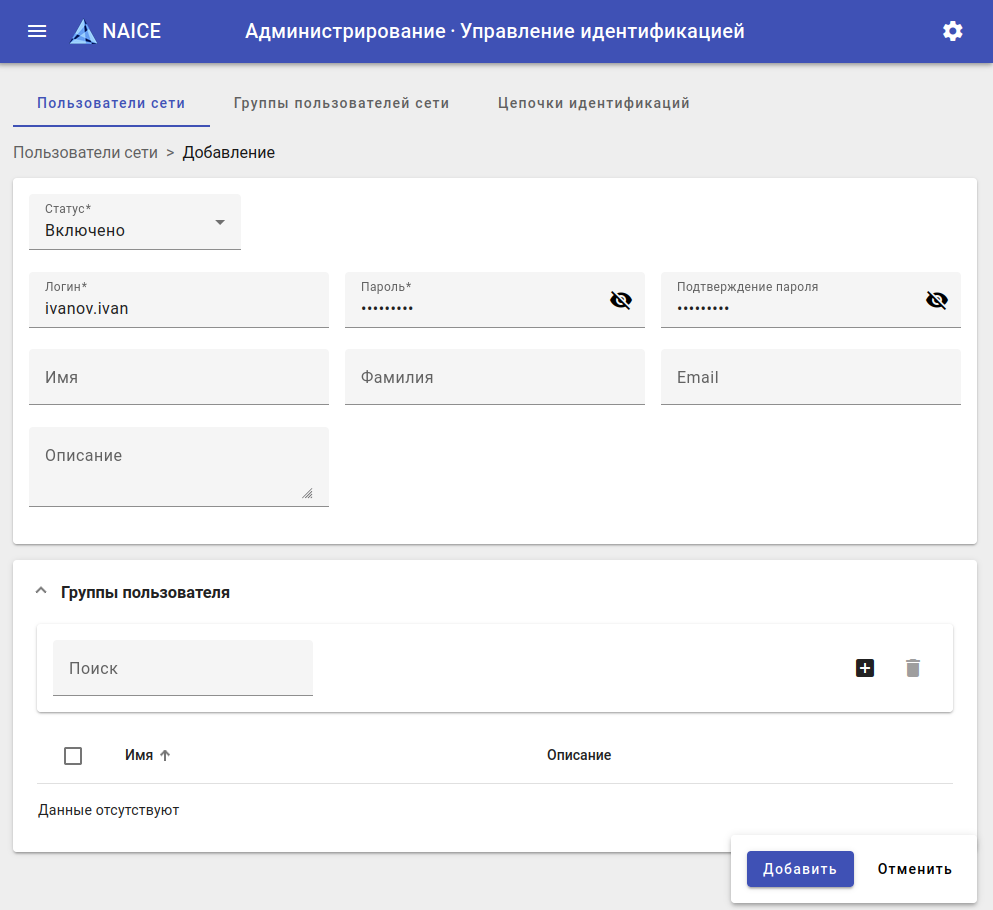Open settings via the gear icon
Image resolution: width=993 pixels, height=910 pixels.
[x=952, y=31]
